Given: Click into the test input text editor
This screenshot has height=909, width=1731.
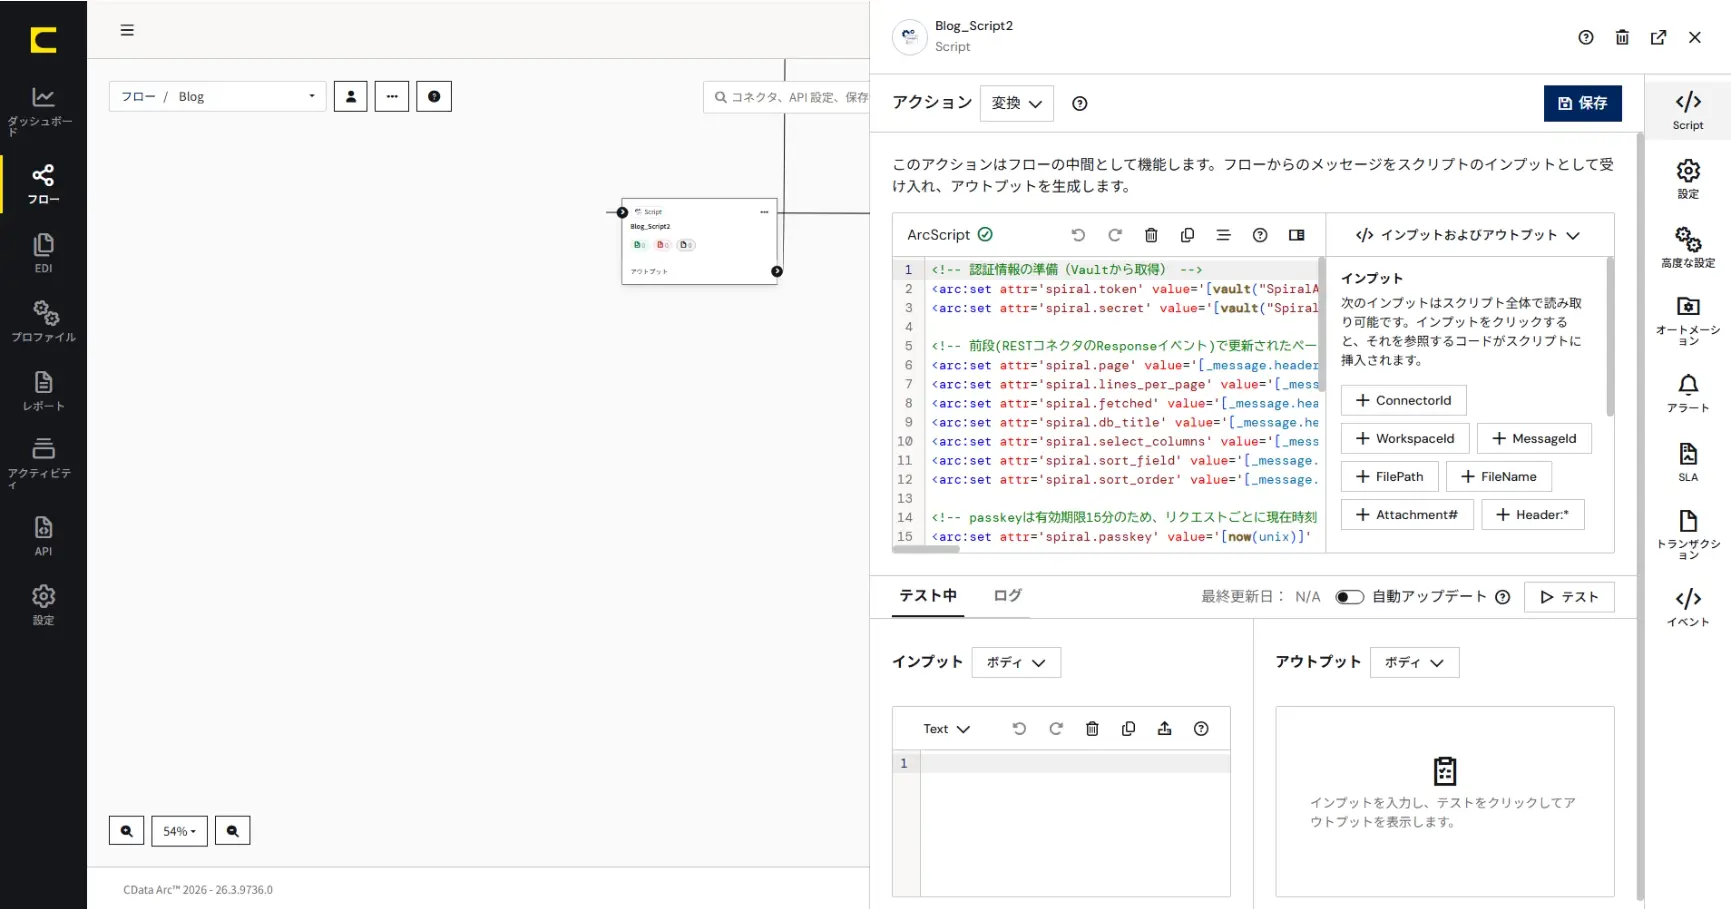Looking at the screenshot, I should click(x=1075, y=826).
